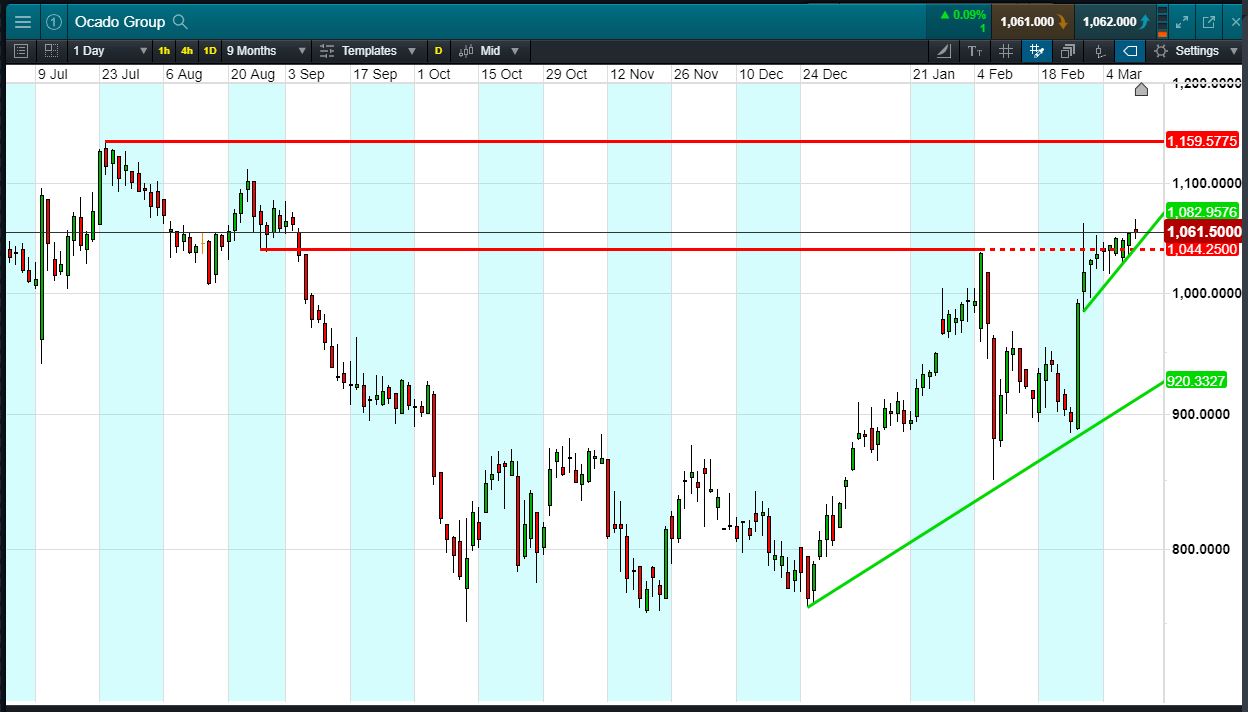Switch to the 1h timeframe
The image size is (1248, 712).
(x=164, y=50)
